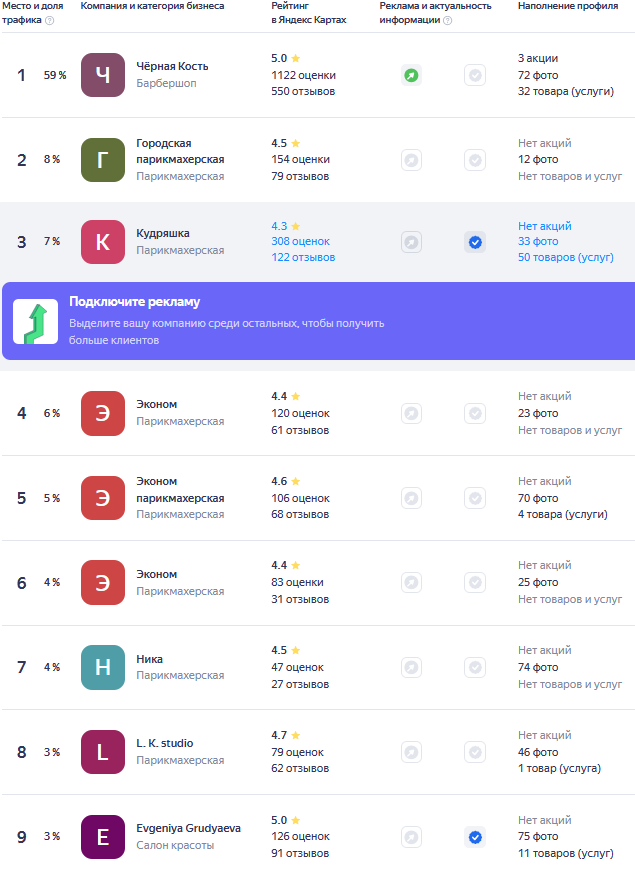The width and height of the screenshot is (635, 875).
Task: Click advertising icon in Ника row
Action: pos(411,667)
